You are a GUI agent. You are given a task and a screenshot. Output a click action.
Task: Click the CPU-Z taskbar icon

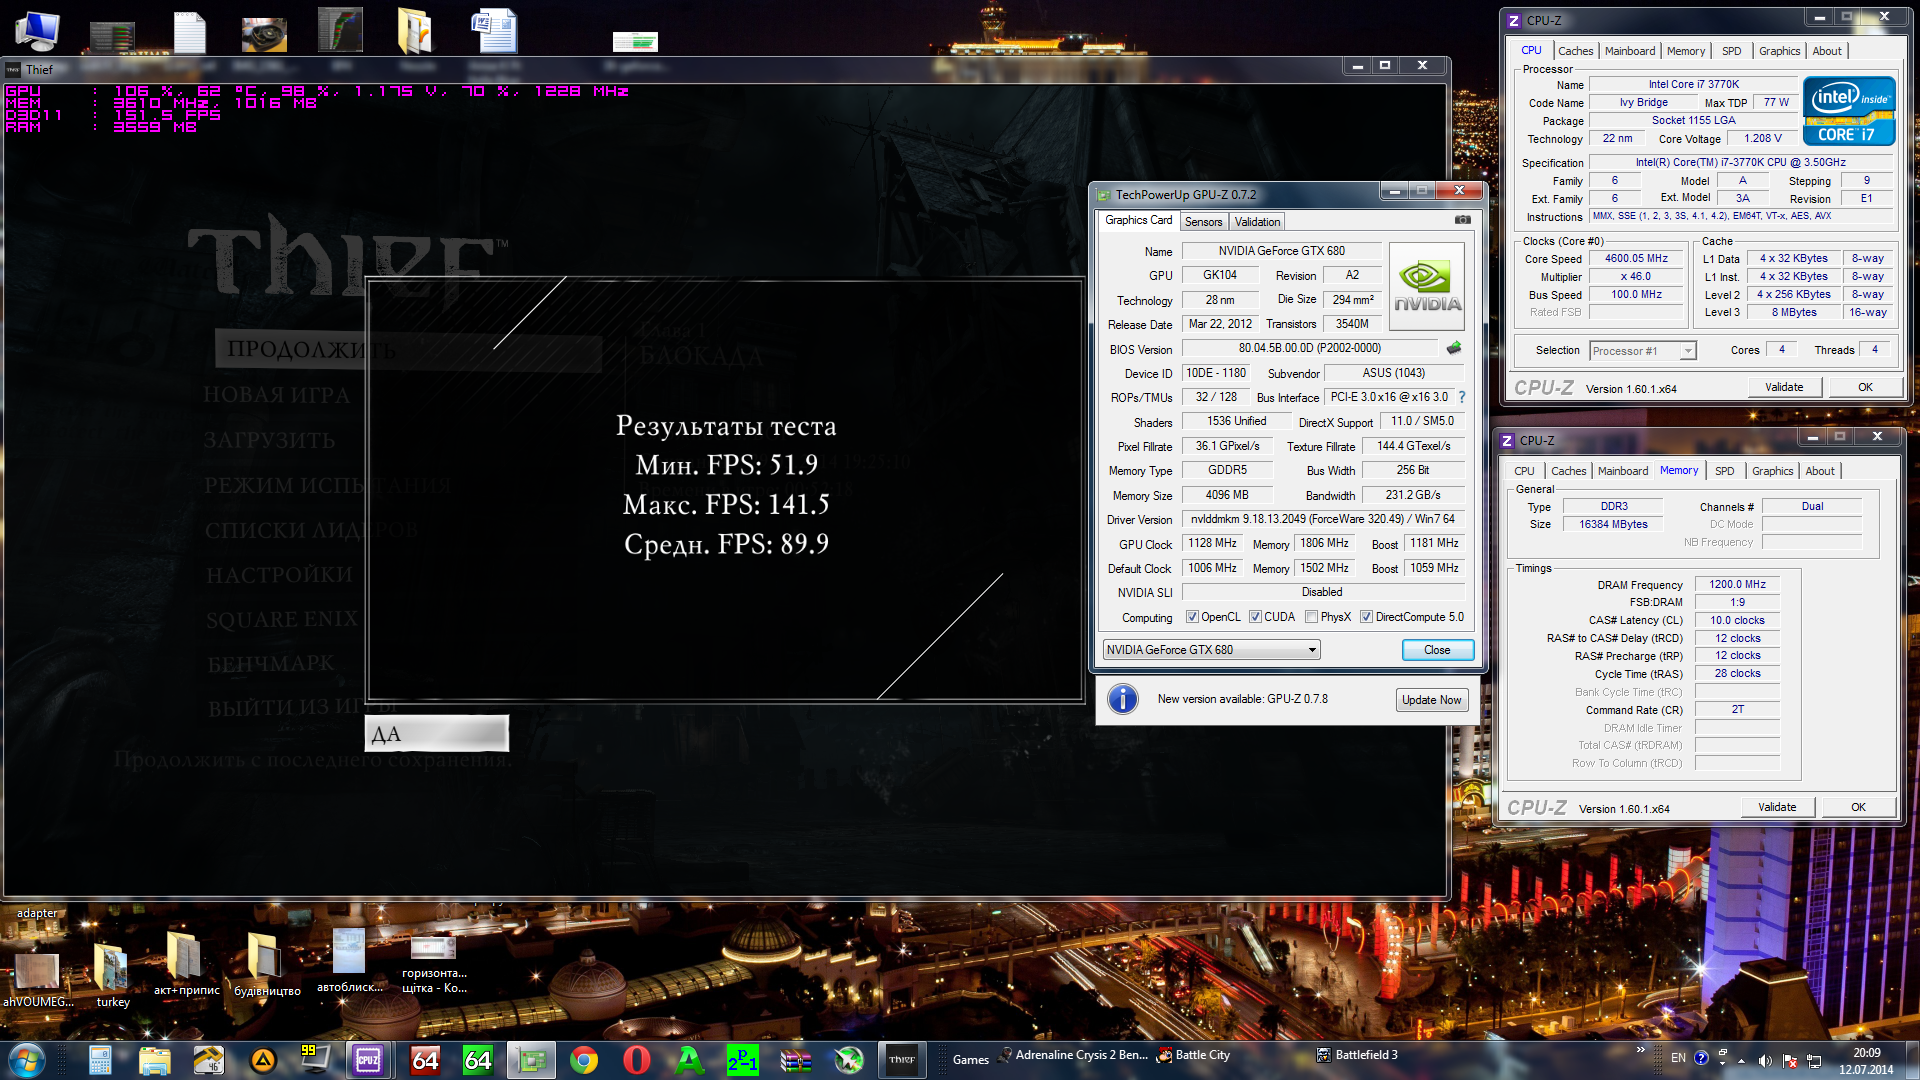click(x=368, y=1060)
